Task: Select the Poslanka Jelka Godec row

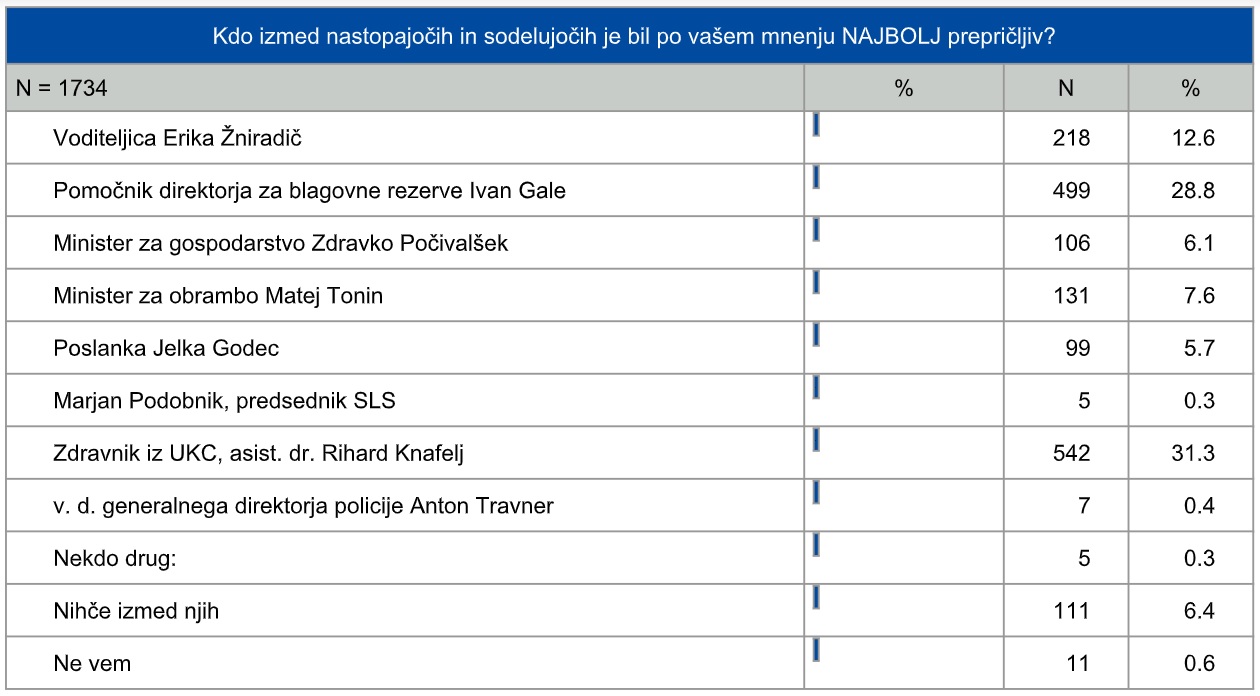Action: coord(166,348)
